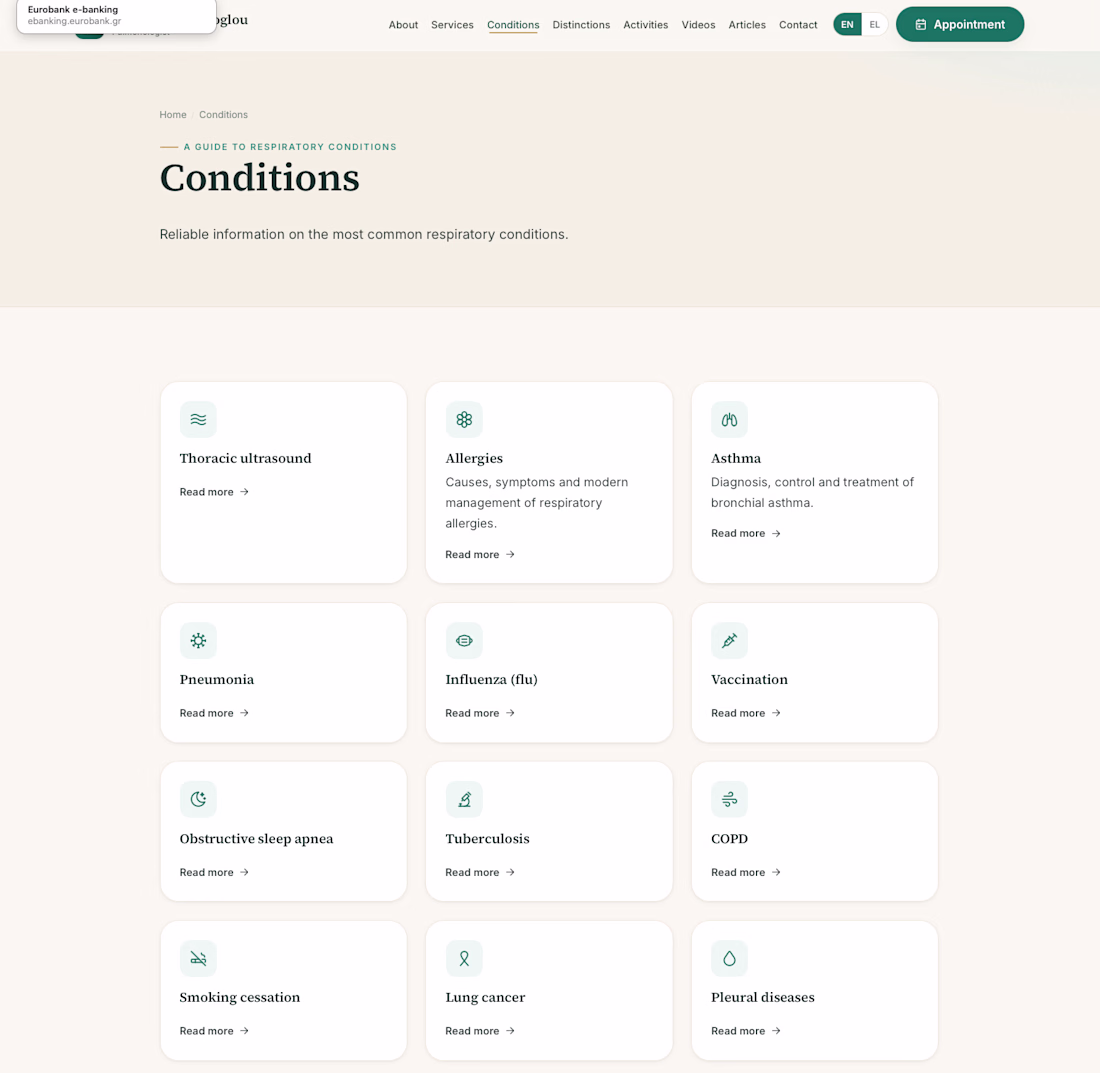Click the Allergies card title
Image resolution: width=1100 pixels, height=1073 pixels.
pos(474,458)
